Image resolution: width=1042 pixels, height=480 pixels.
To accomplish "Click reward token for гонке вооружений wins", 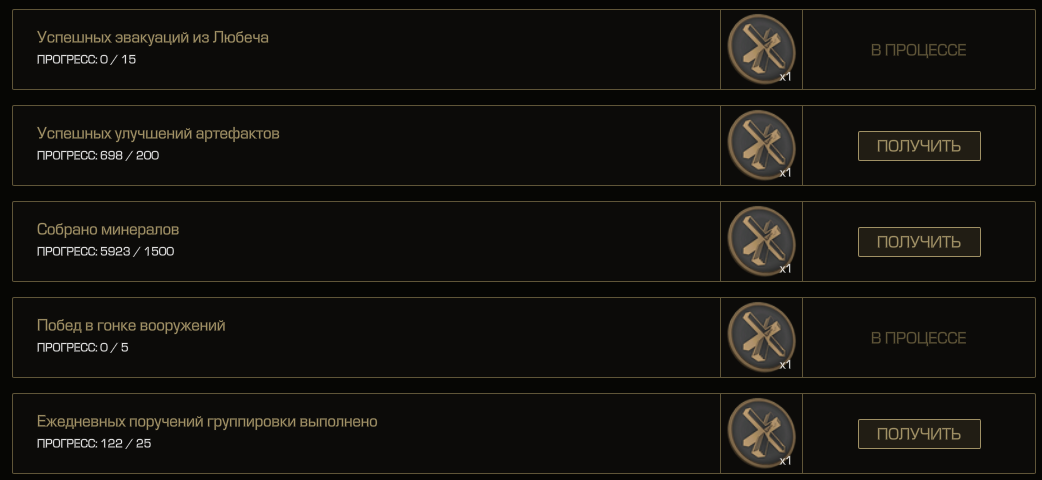I will (x=762, y=337).
